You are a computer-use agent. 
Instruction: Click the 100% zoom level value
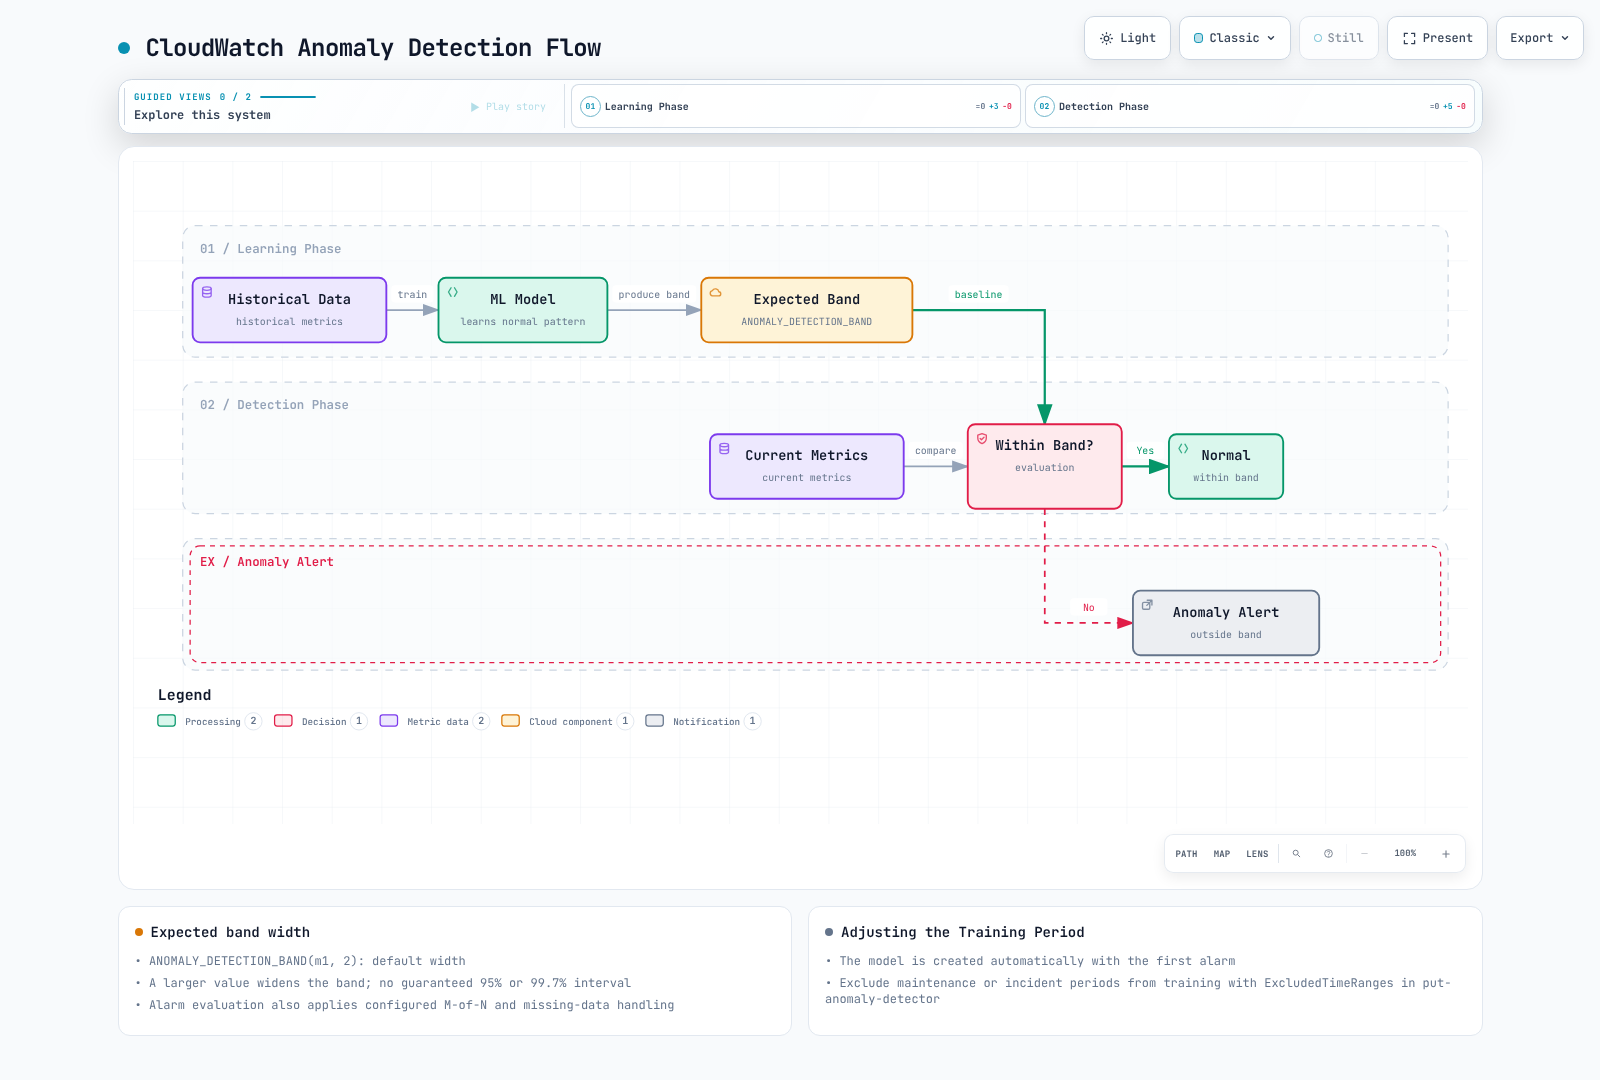(x=1405, y=853)
